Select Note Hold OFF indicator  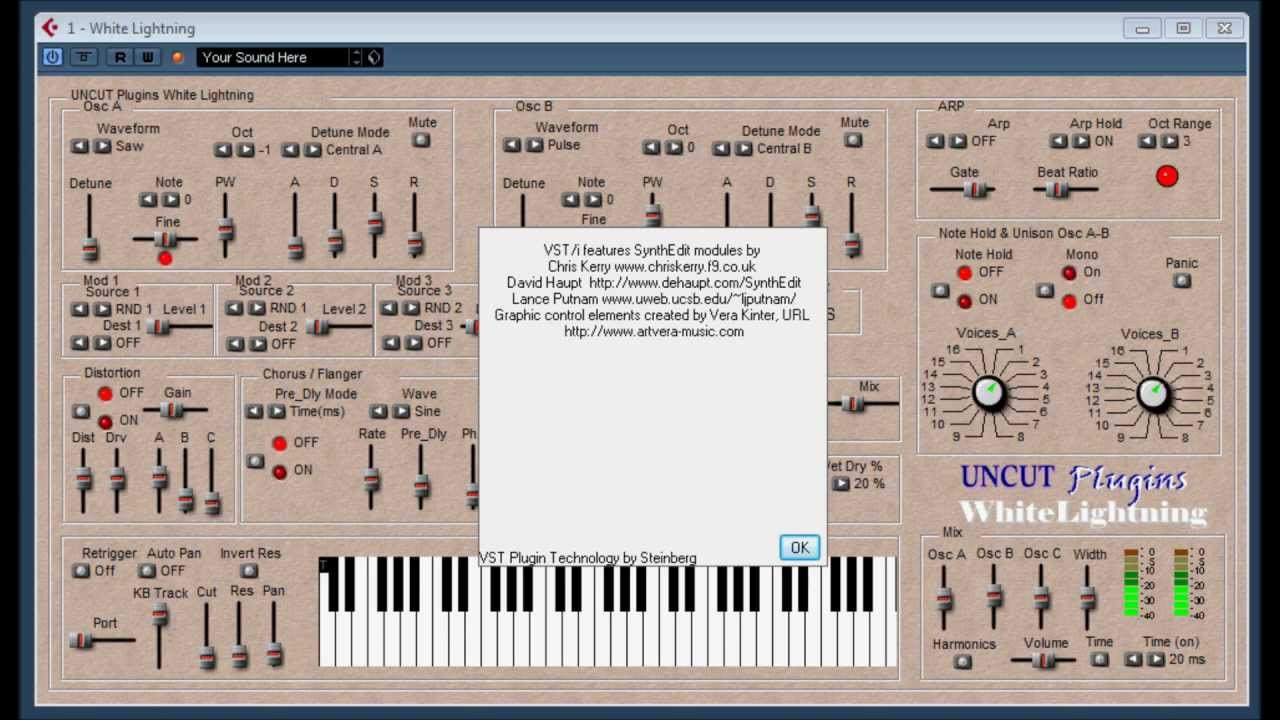[x=964, y=273]
